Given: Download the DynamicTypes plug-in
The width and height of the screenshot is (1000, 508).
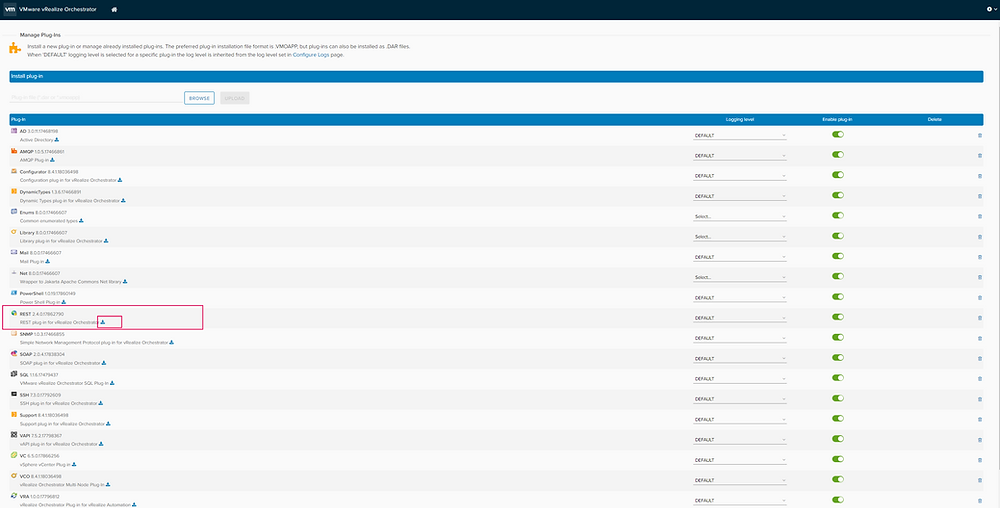Looking at the screenshot, I should [x=123, y=200].
